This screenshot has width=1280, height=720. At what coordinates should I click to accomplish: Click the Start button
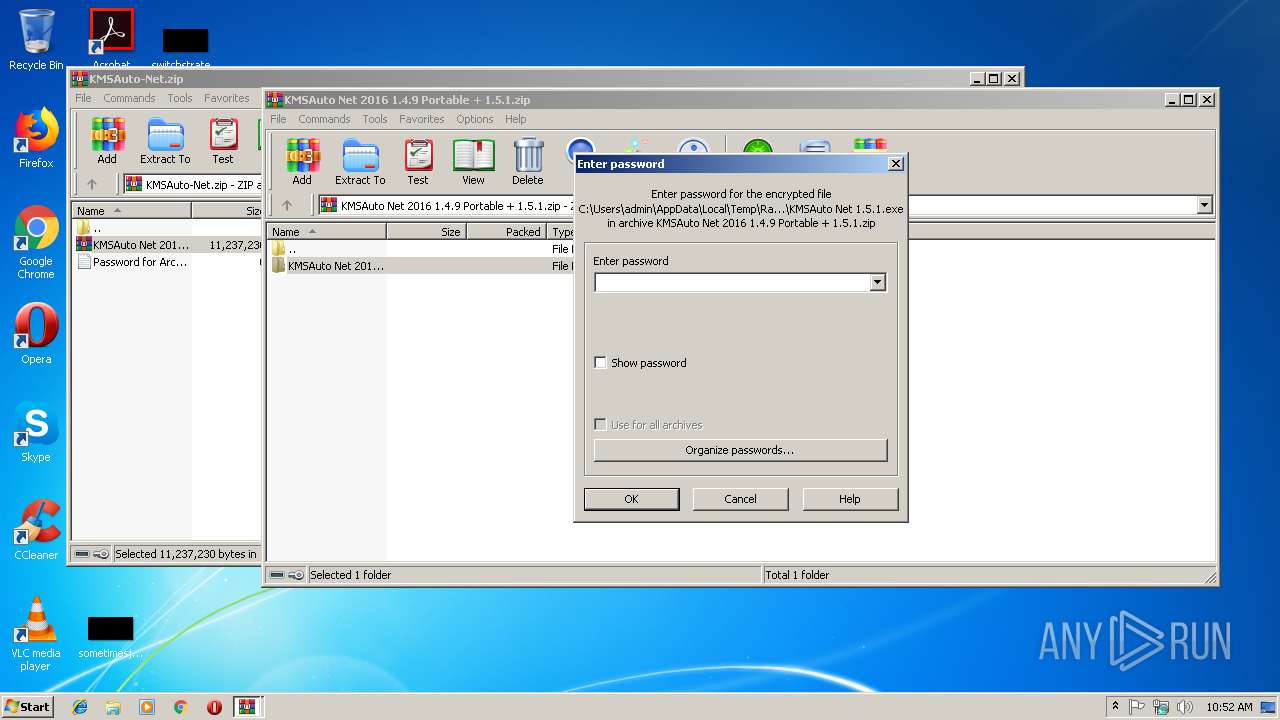28,707
